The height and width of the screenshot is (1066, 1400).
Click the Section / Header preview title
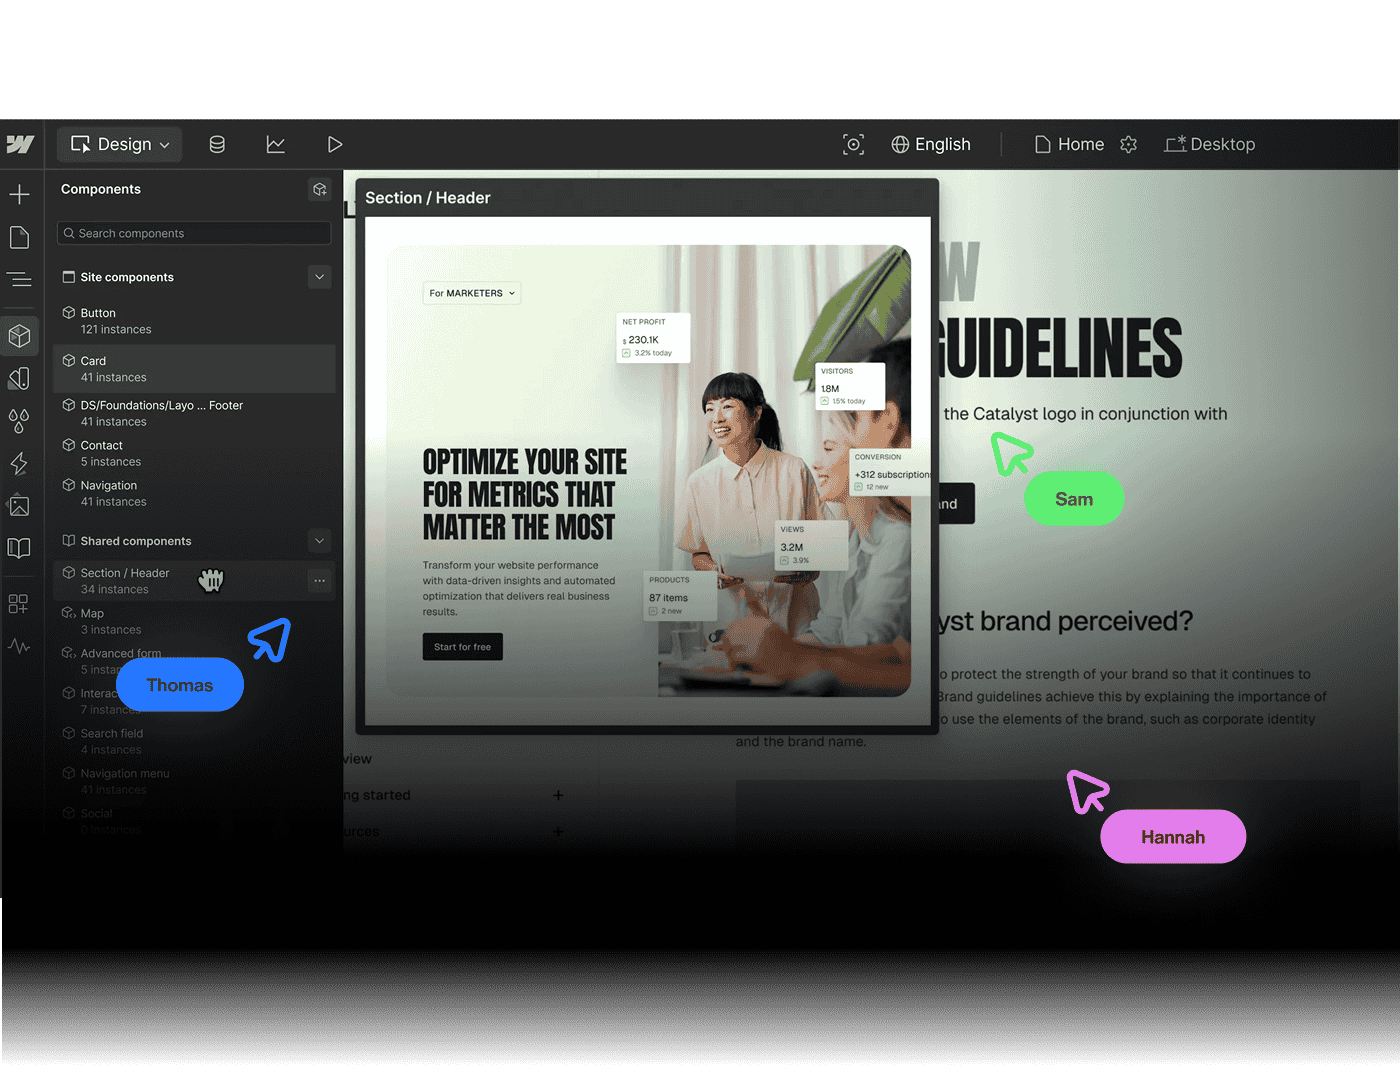[428, 198]
